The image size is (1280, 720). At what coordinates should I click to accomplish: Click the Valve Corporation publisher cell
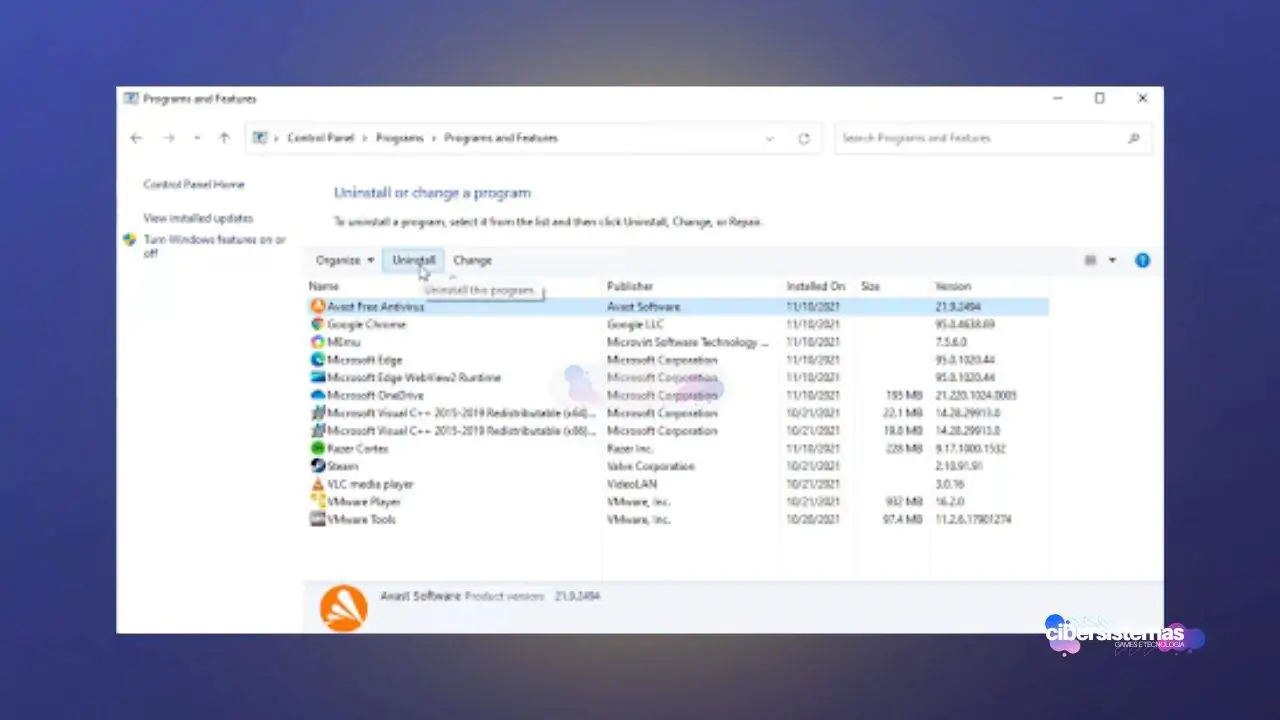click(x=650, y=466)
